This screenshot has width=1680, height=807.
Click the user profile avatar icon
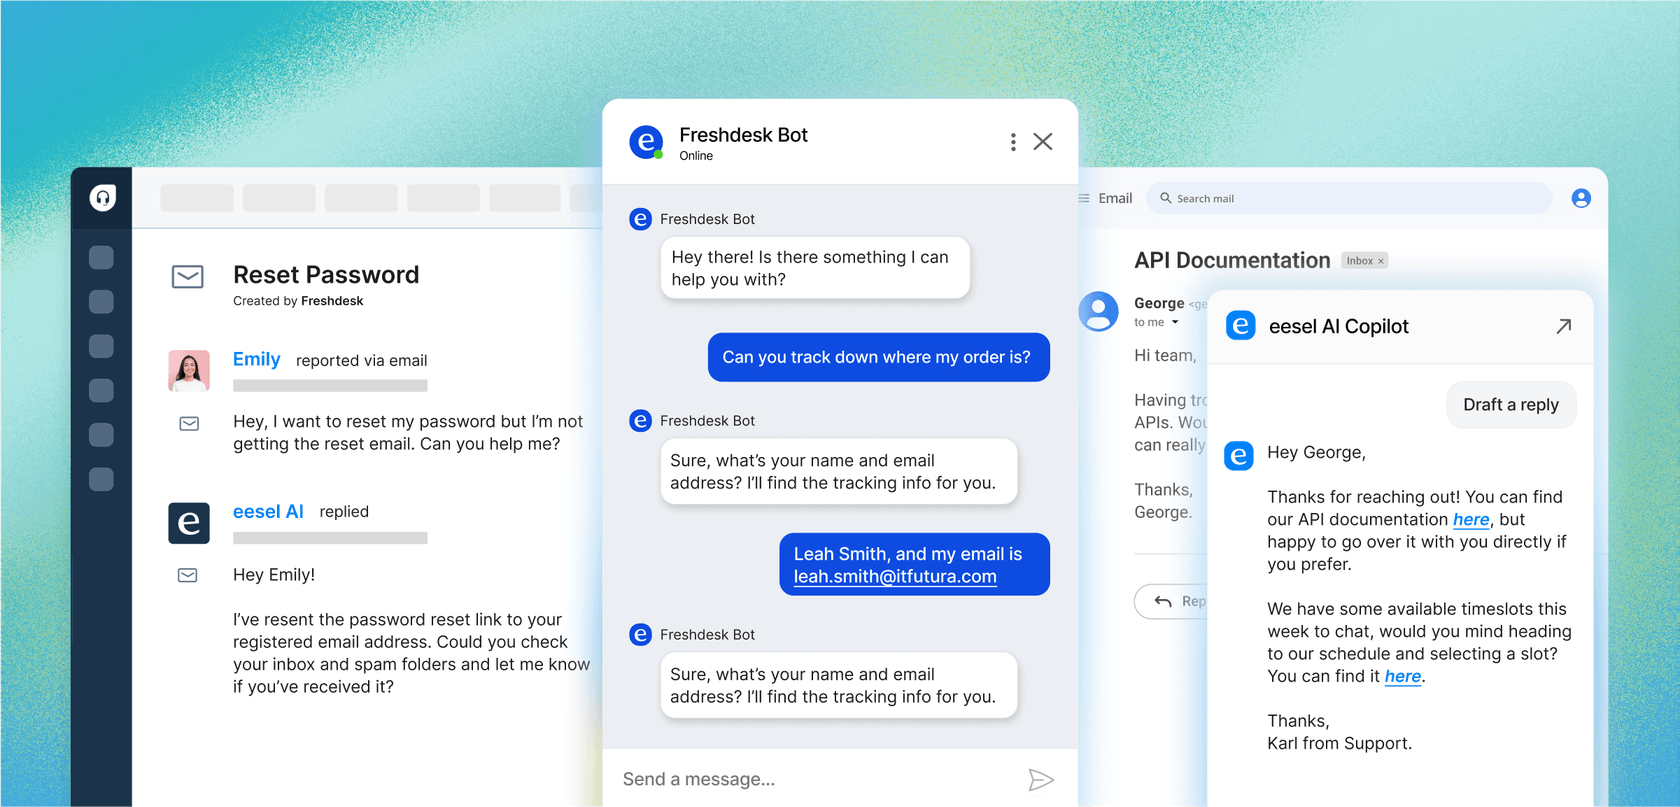1581,198
